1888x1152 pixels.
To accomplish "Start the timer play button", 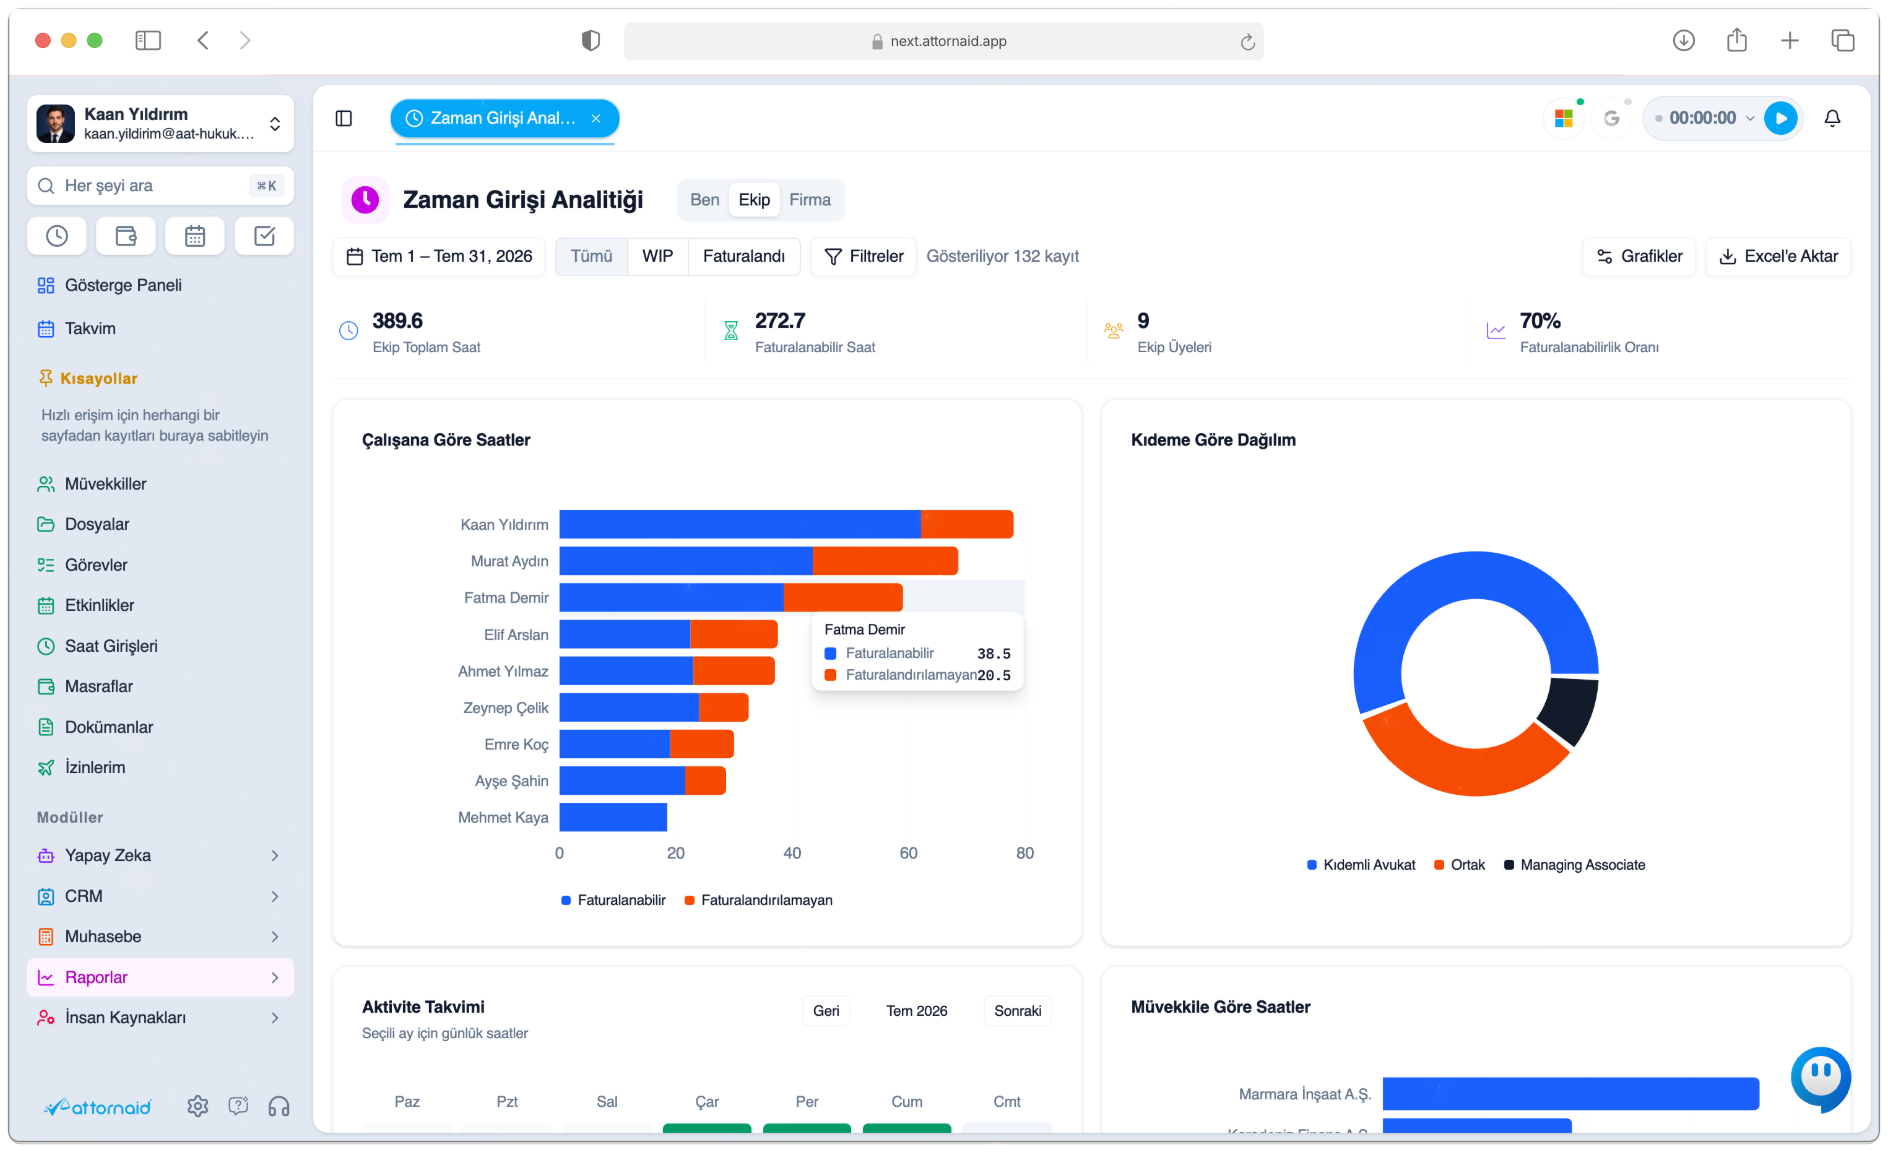I will (1781, 118).
